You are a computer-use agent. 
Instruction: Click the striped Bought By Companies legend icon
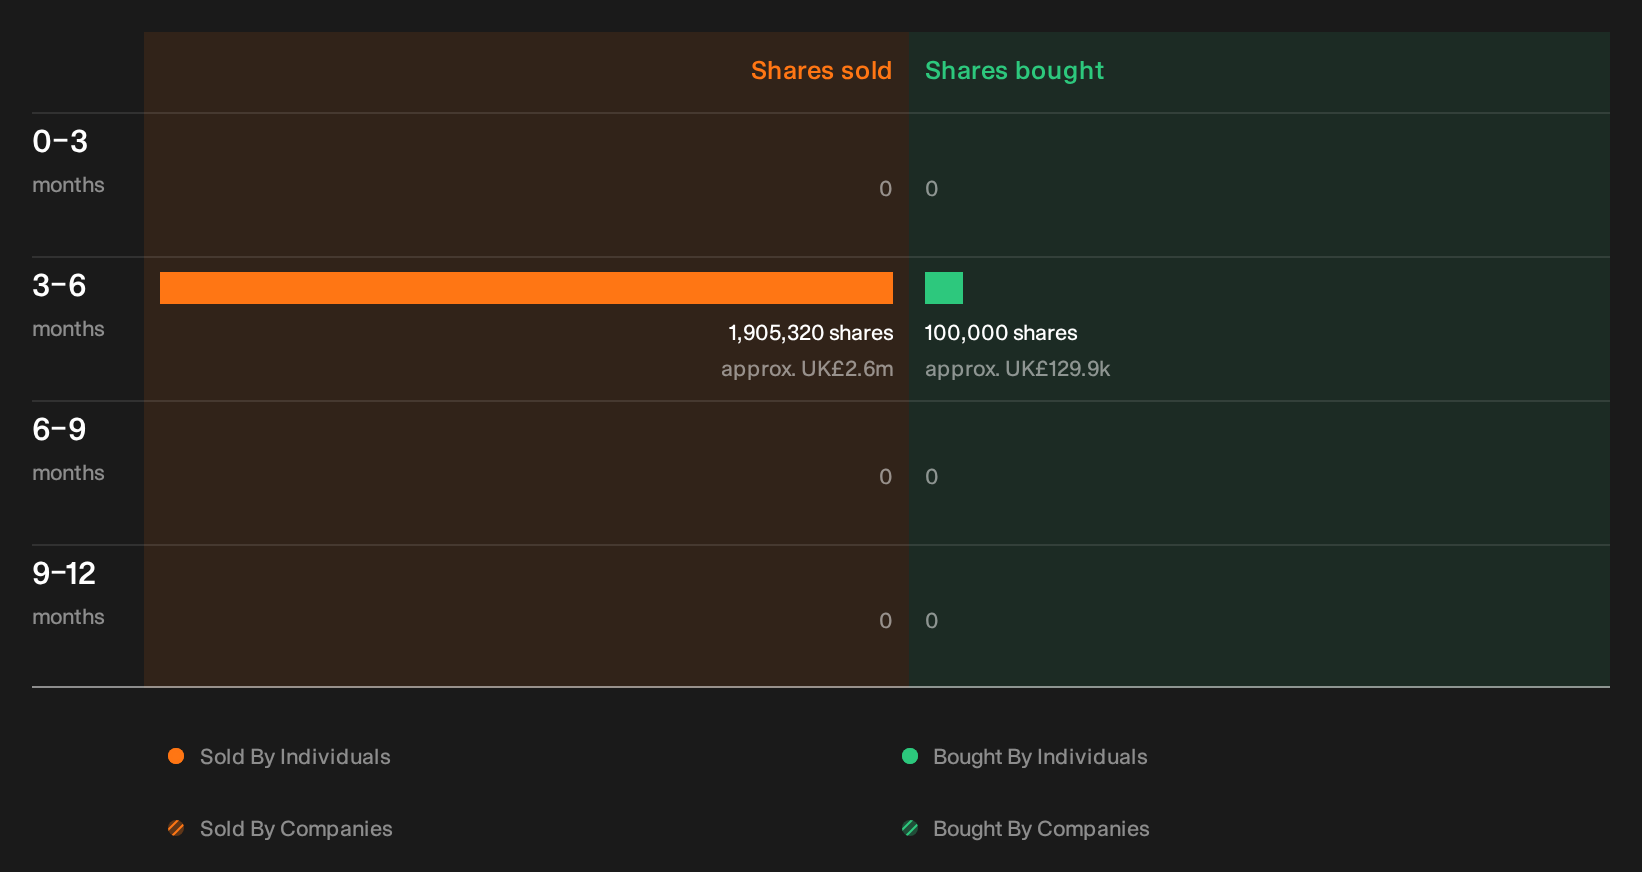click(910, 828)
